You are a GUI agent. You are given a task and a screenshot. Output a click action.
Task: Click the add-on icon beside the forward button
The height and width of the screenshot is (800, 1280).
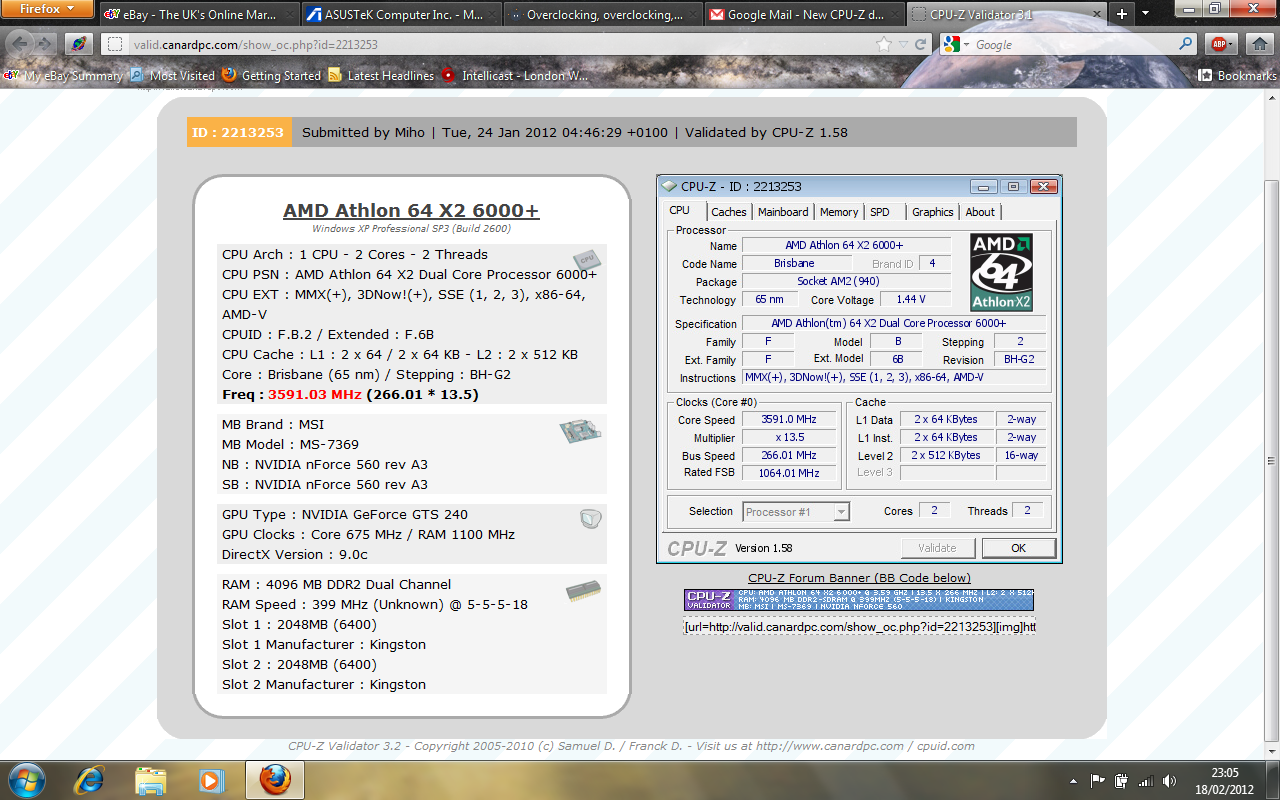79,44
